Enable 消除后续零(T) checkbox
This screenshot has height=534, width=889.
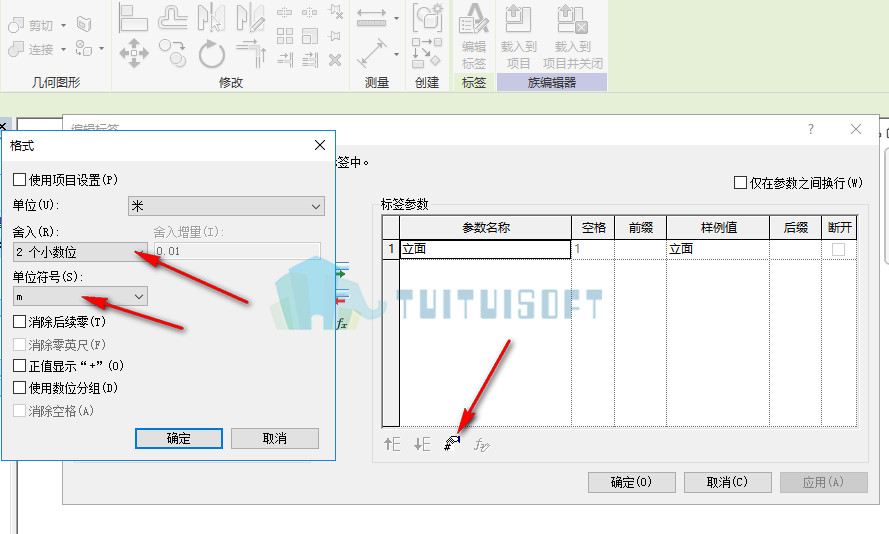coord(19,321)
